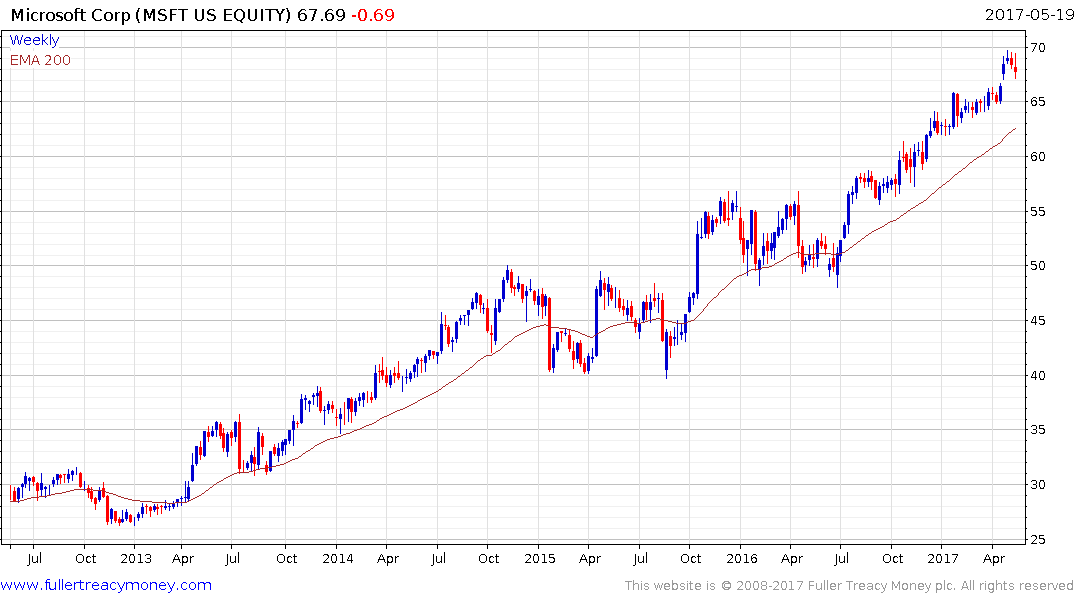This screenshot has height=600, width=1075.
Task: Click the 30 price axis label
Action: tap(1038, 484)
